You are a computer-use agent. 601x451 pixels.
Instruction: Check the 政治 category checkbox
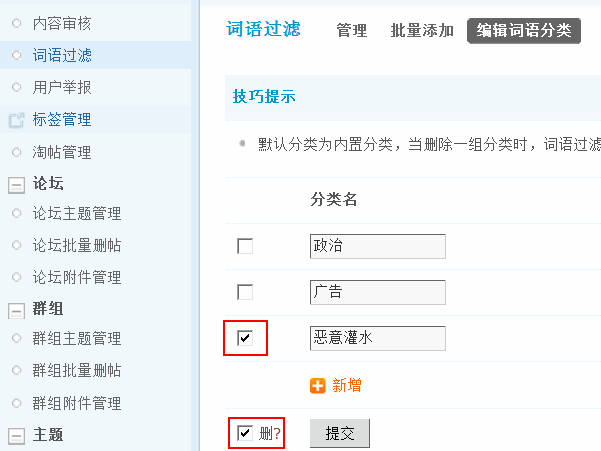245,246
